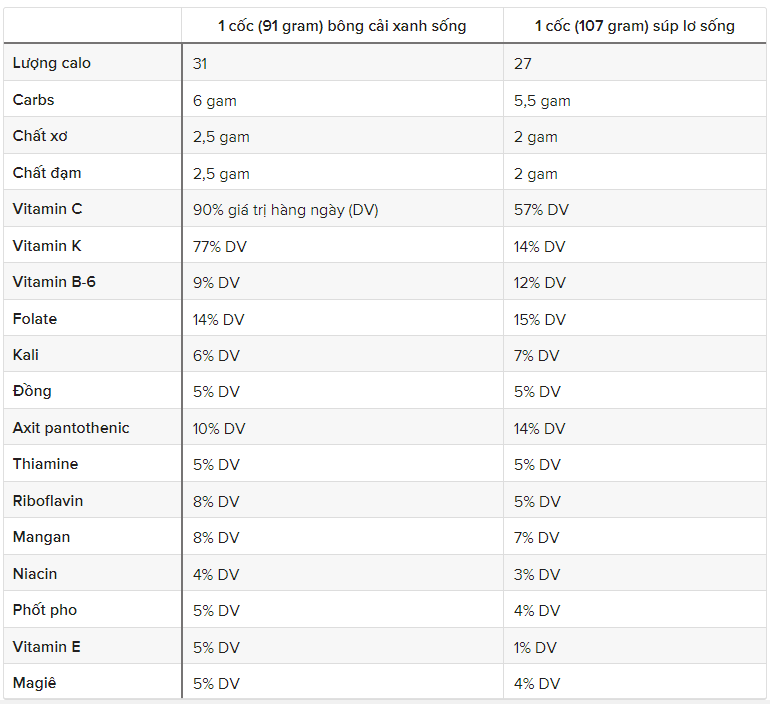Click the 'Chất đạm' row label
Screen dimensions: 770x704
[x=47, y=173]
